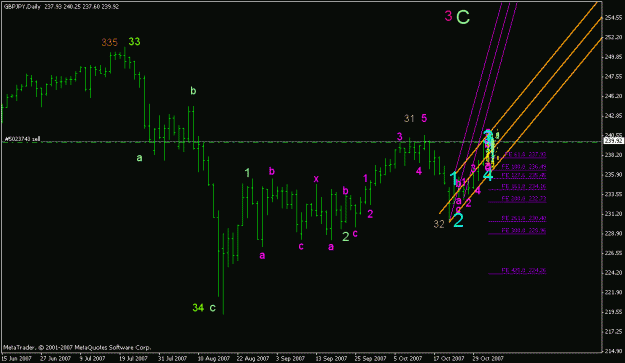Select the large cyan 2 label
The height and width of the screenshot is (363, 625).
(458, 220)
